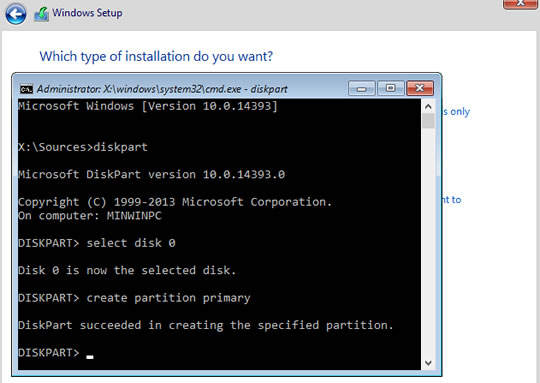
Task: Click the Windows Setup disc icon
Action: 42,14
